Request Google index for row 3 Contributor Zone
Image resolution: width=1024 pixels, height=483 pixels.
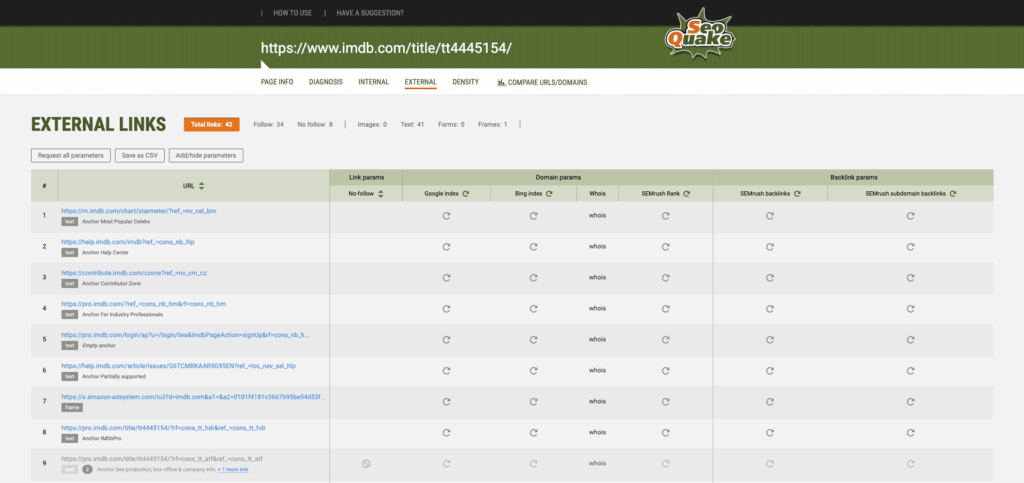coord(446,277)
